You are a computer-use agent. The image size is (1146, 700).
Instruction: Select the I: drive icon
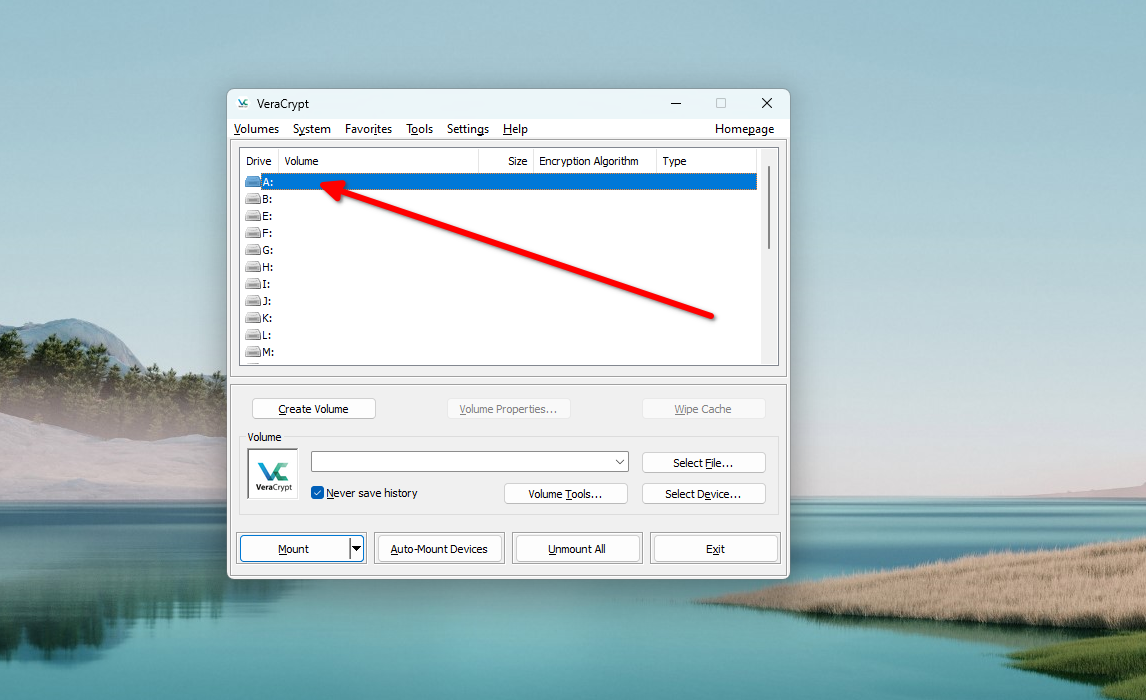[x=253, y=284]
